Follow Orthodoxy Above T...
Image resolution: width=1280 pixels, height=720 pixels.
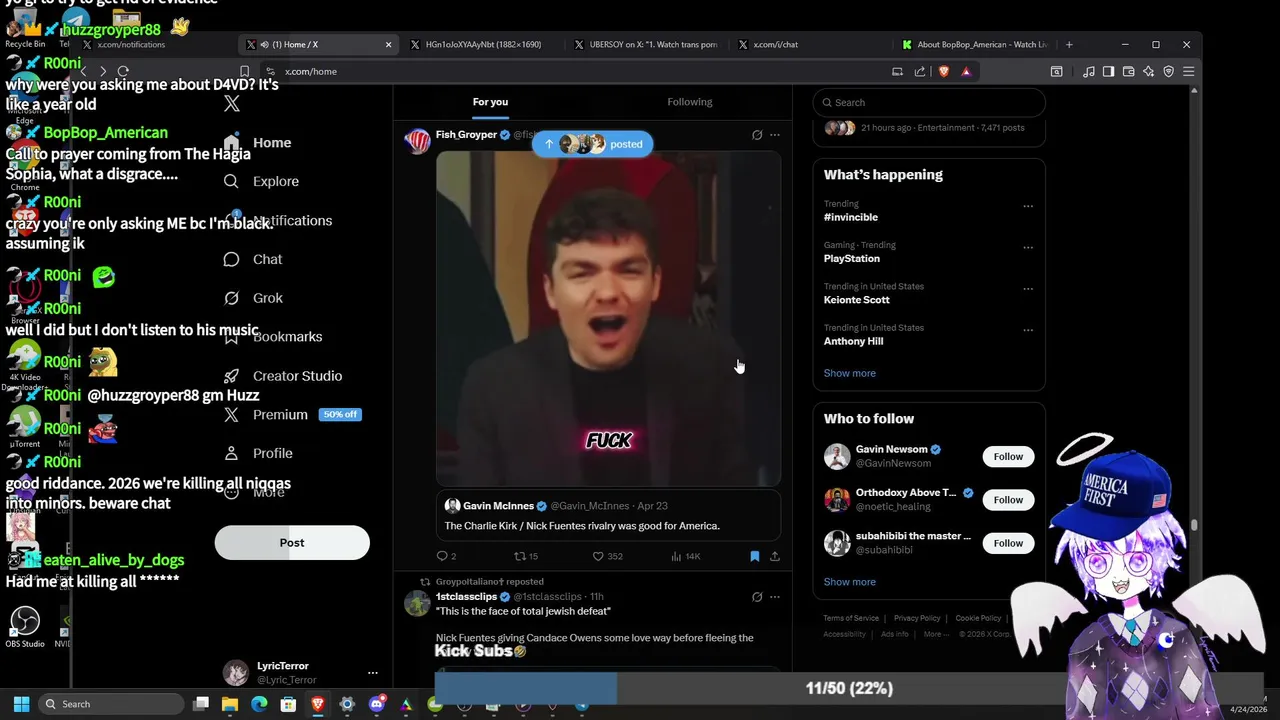1008,500
